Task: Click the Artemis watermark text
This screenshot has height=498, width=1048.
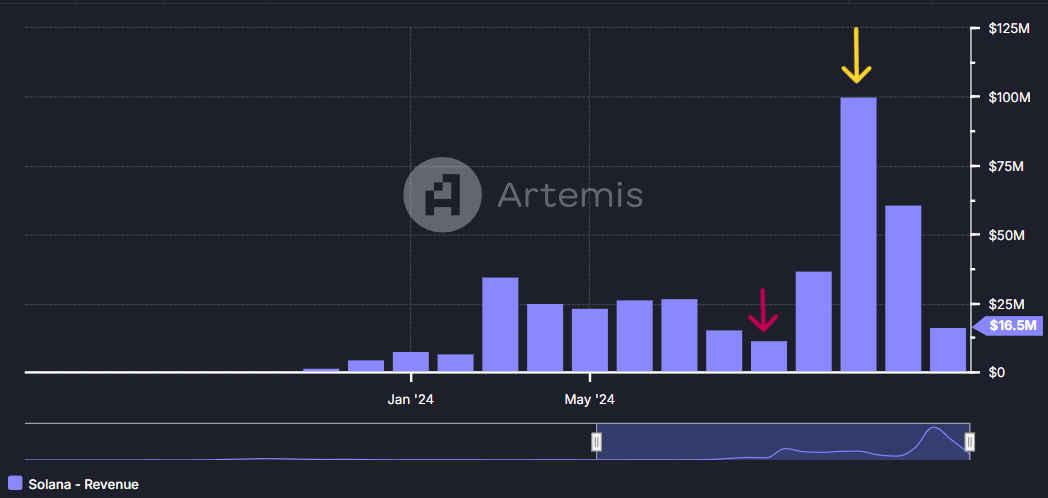Action: pos(570,194)
